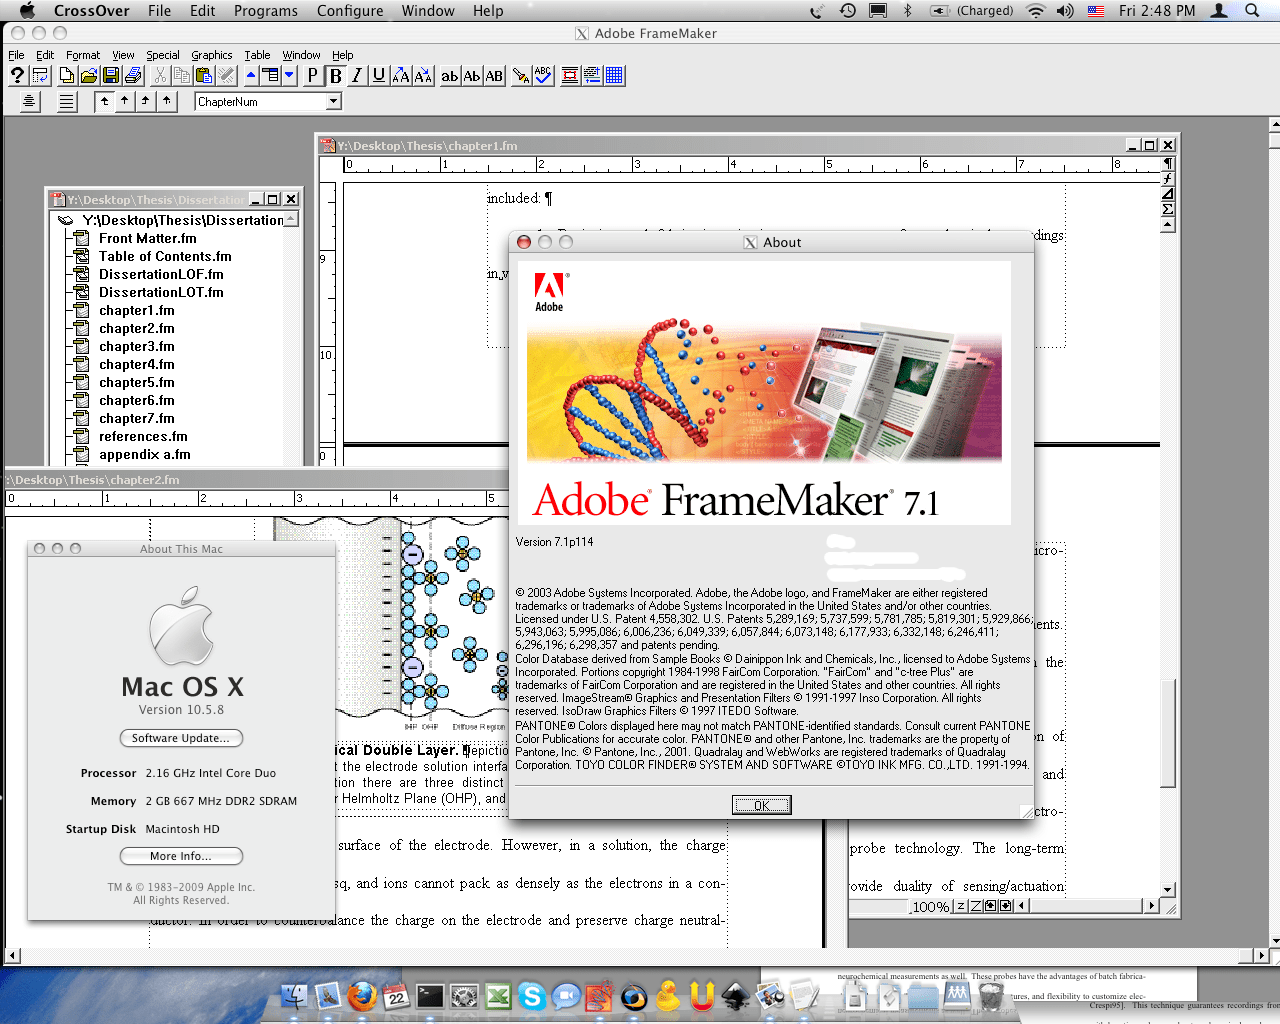
Task: Open the CrossOver Programs menu
Action: (266, 11)
